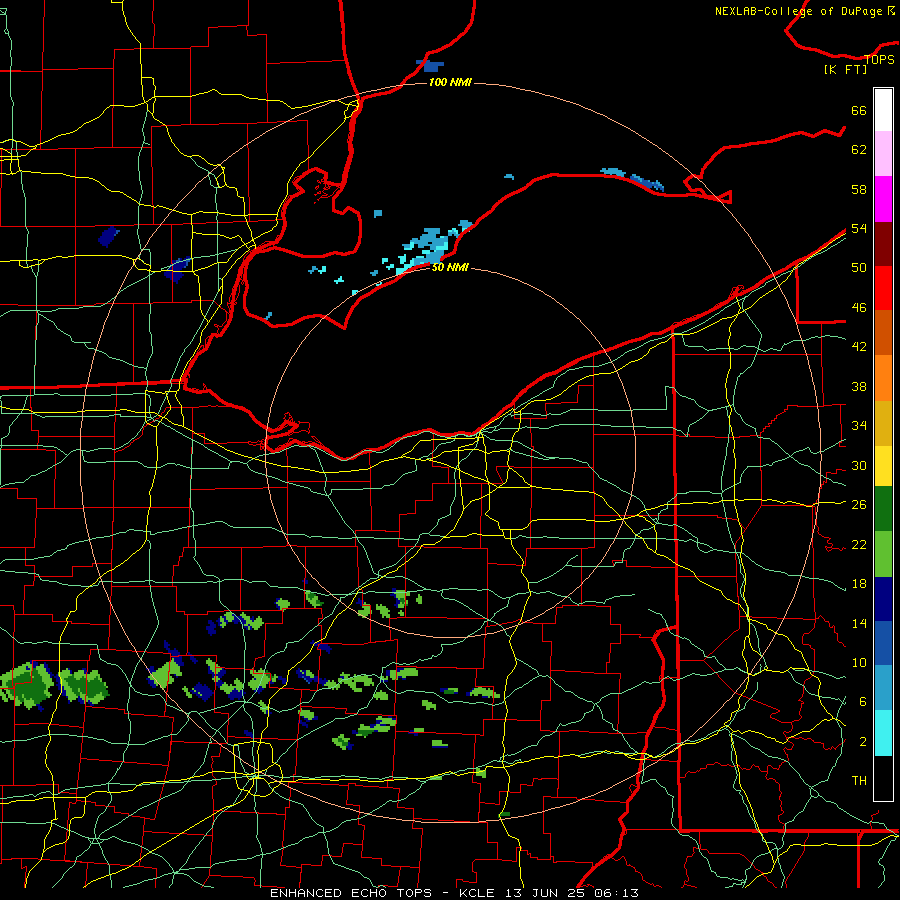Image resolution: width=900 pixels, height=900 pixels.
Task: Click the '50 NMI' range ring label
Action: click(450, 267)
